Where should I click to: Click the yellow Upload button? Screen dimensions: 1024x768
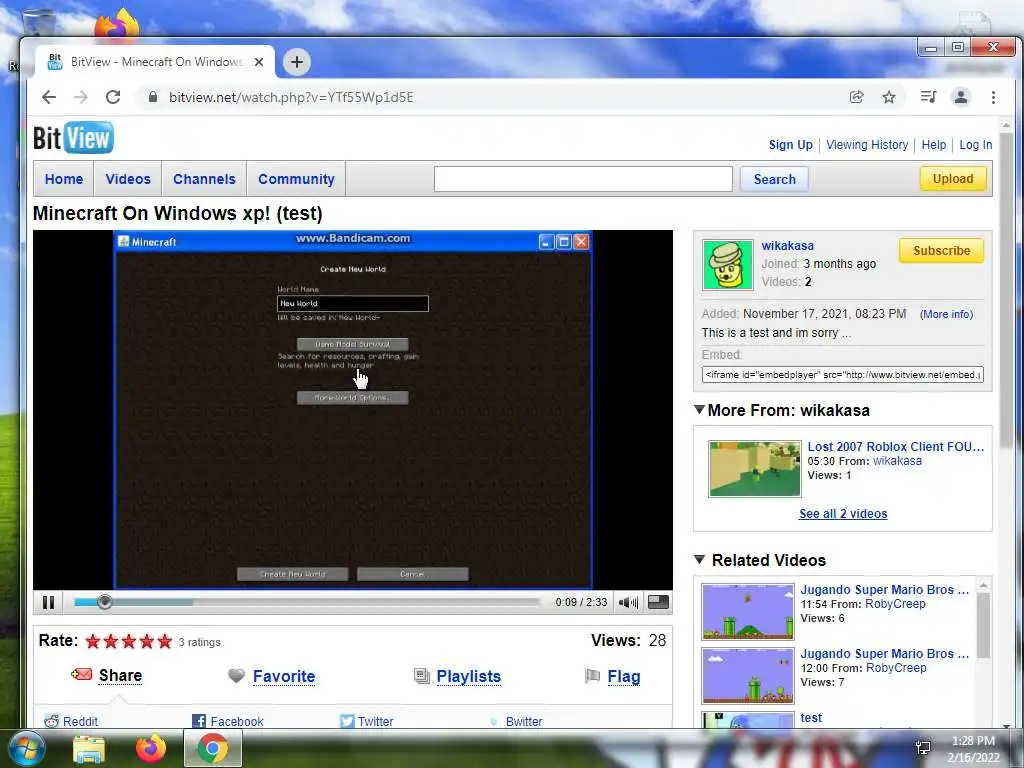pyautogui.click(x=953, y=178)
